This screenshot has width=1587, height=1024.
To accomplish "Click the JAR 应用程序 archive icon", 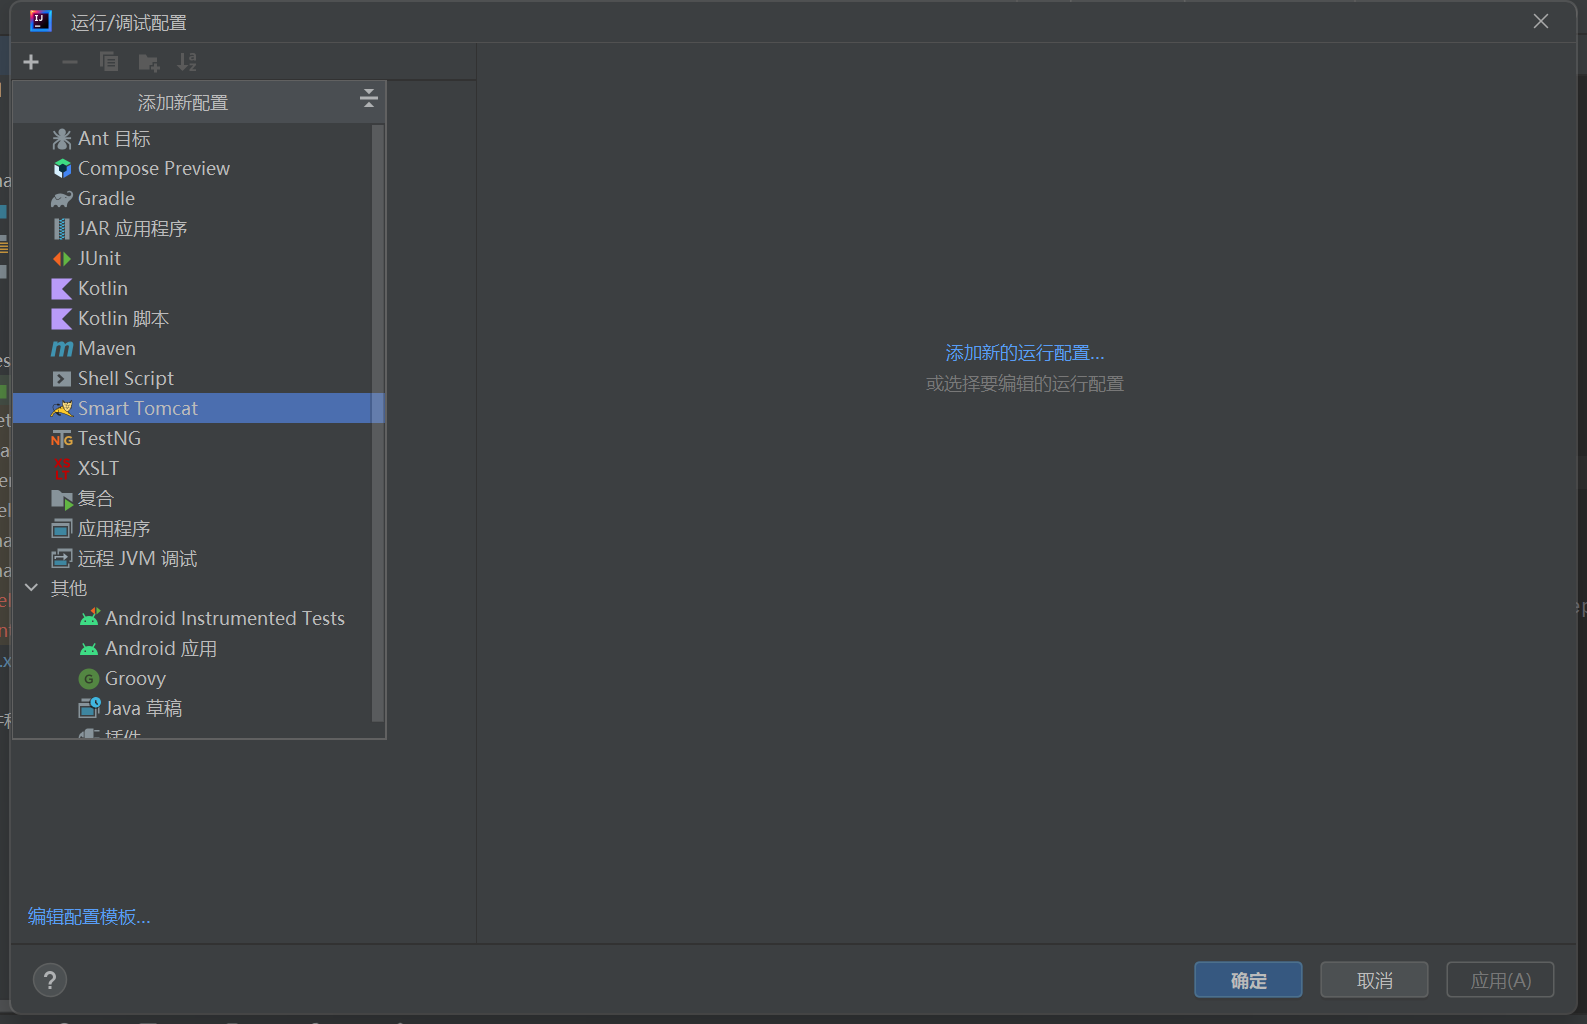I will pyautogui.click(x=62, y=229).
